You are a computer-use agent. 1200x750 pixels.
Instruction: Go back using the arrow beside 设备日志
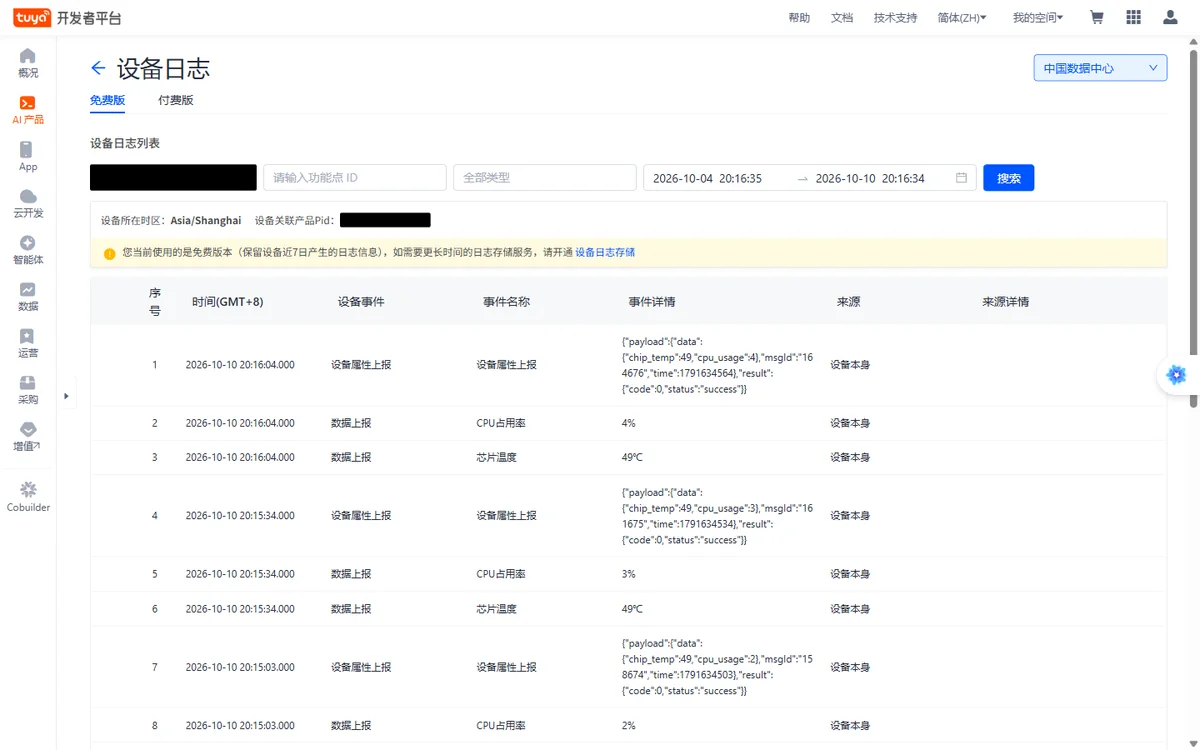pos(98,68)
